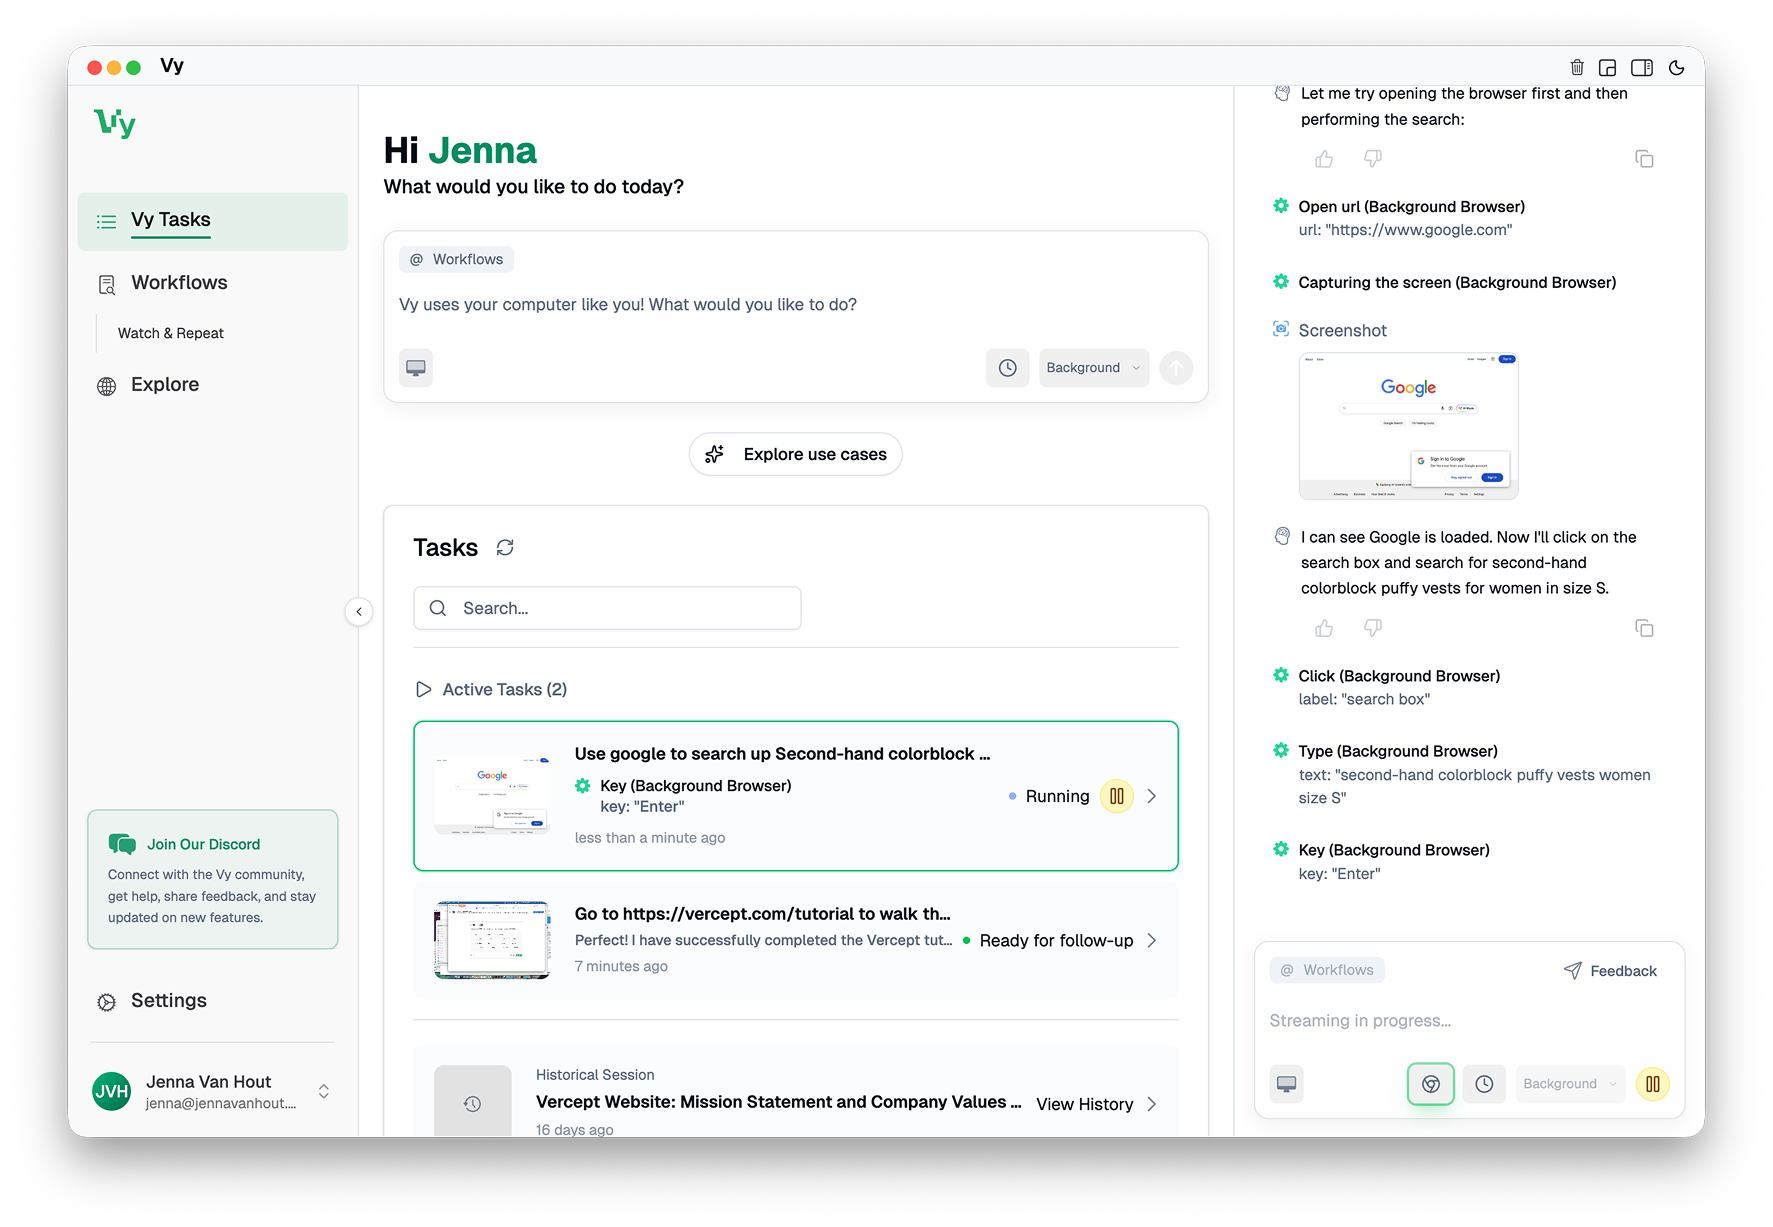Collapse the left sidebar with chevron
Viewport: 1773px width, 1227px height.
(359, 611)
